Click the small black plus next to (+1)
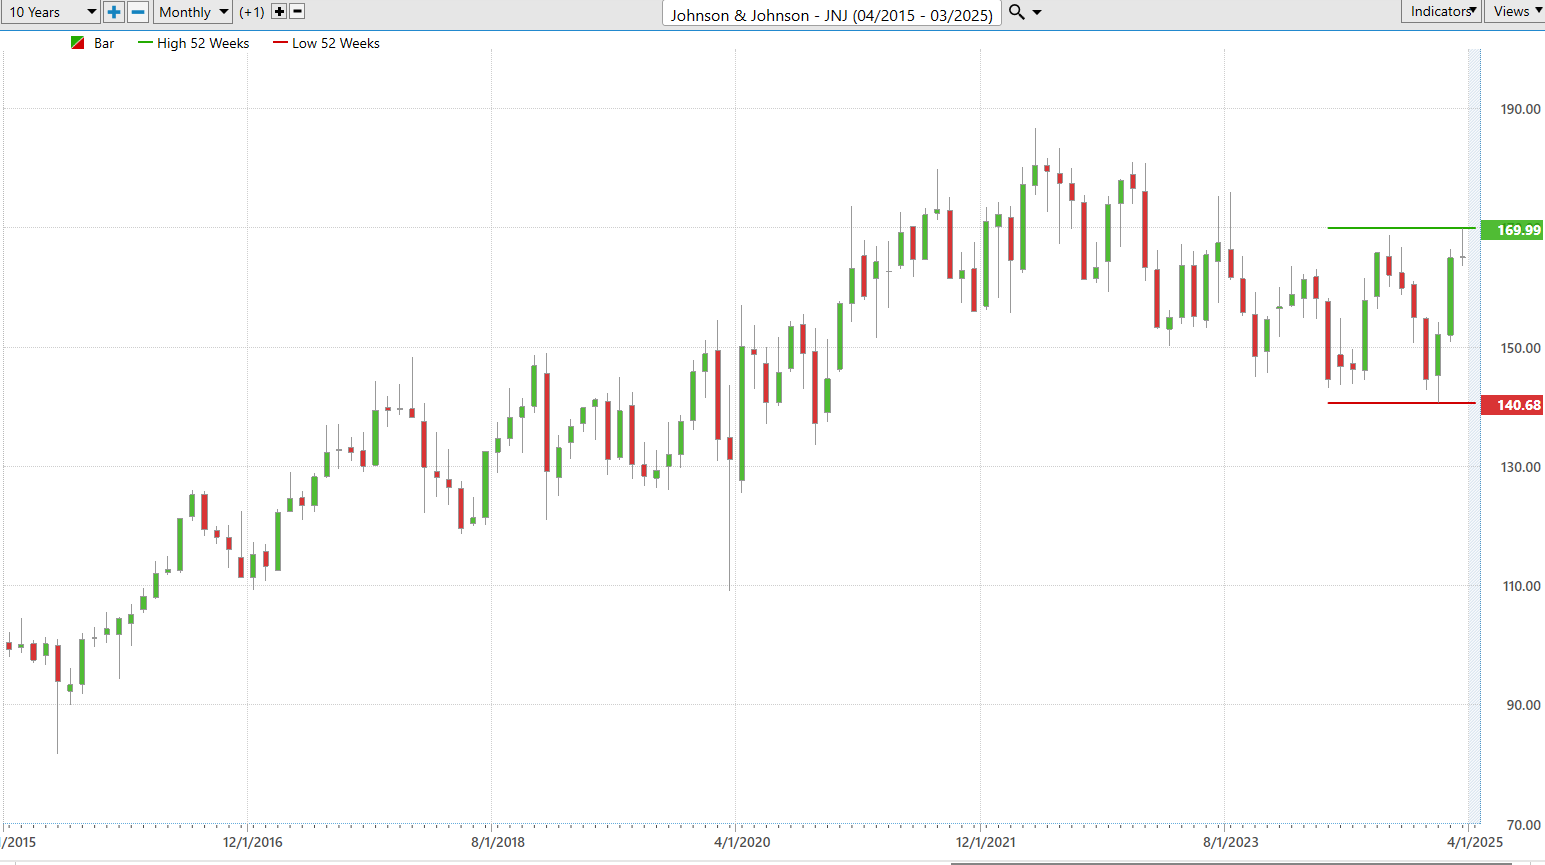Image resolution: width=1545 pixels, height=865 pixels. [x=279, y=12]
